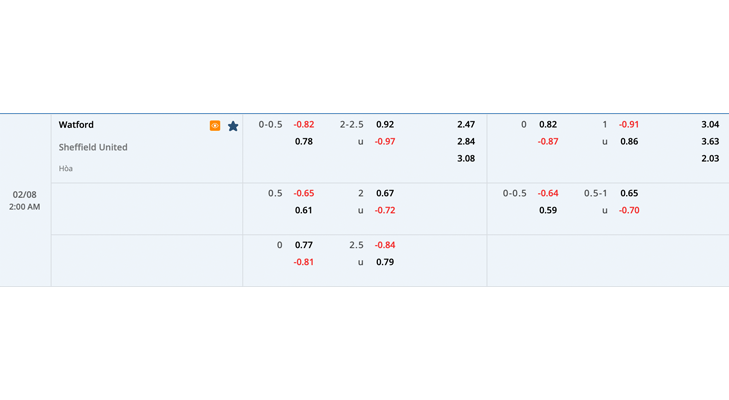Pick the 0.67 over 2 goals odds
The height and width of the screenshot is (400, 729).
(x=385, y=193)
